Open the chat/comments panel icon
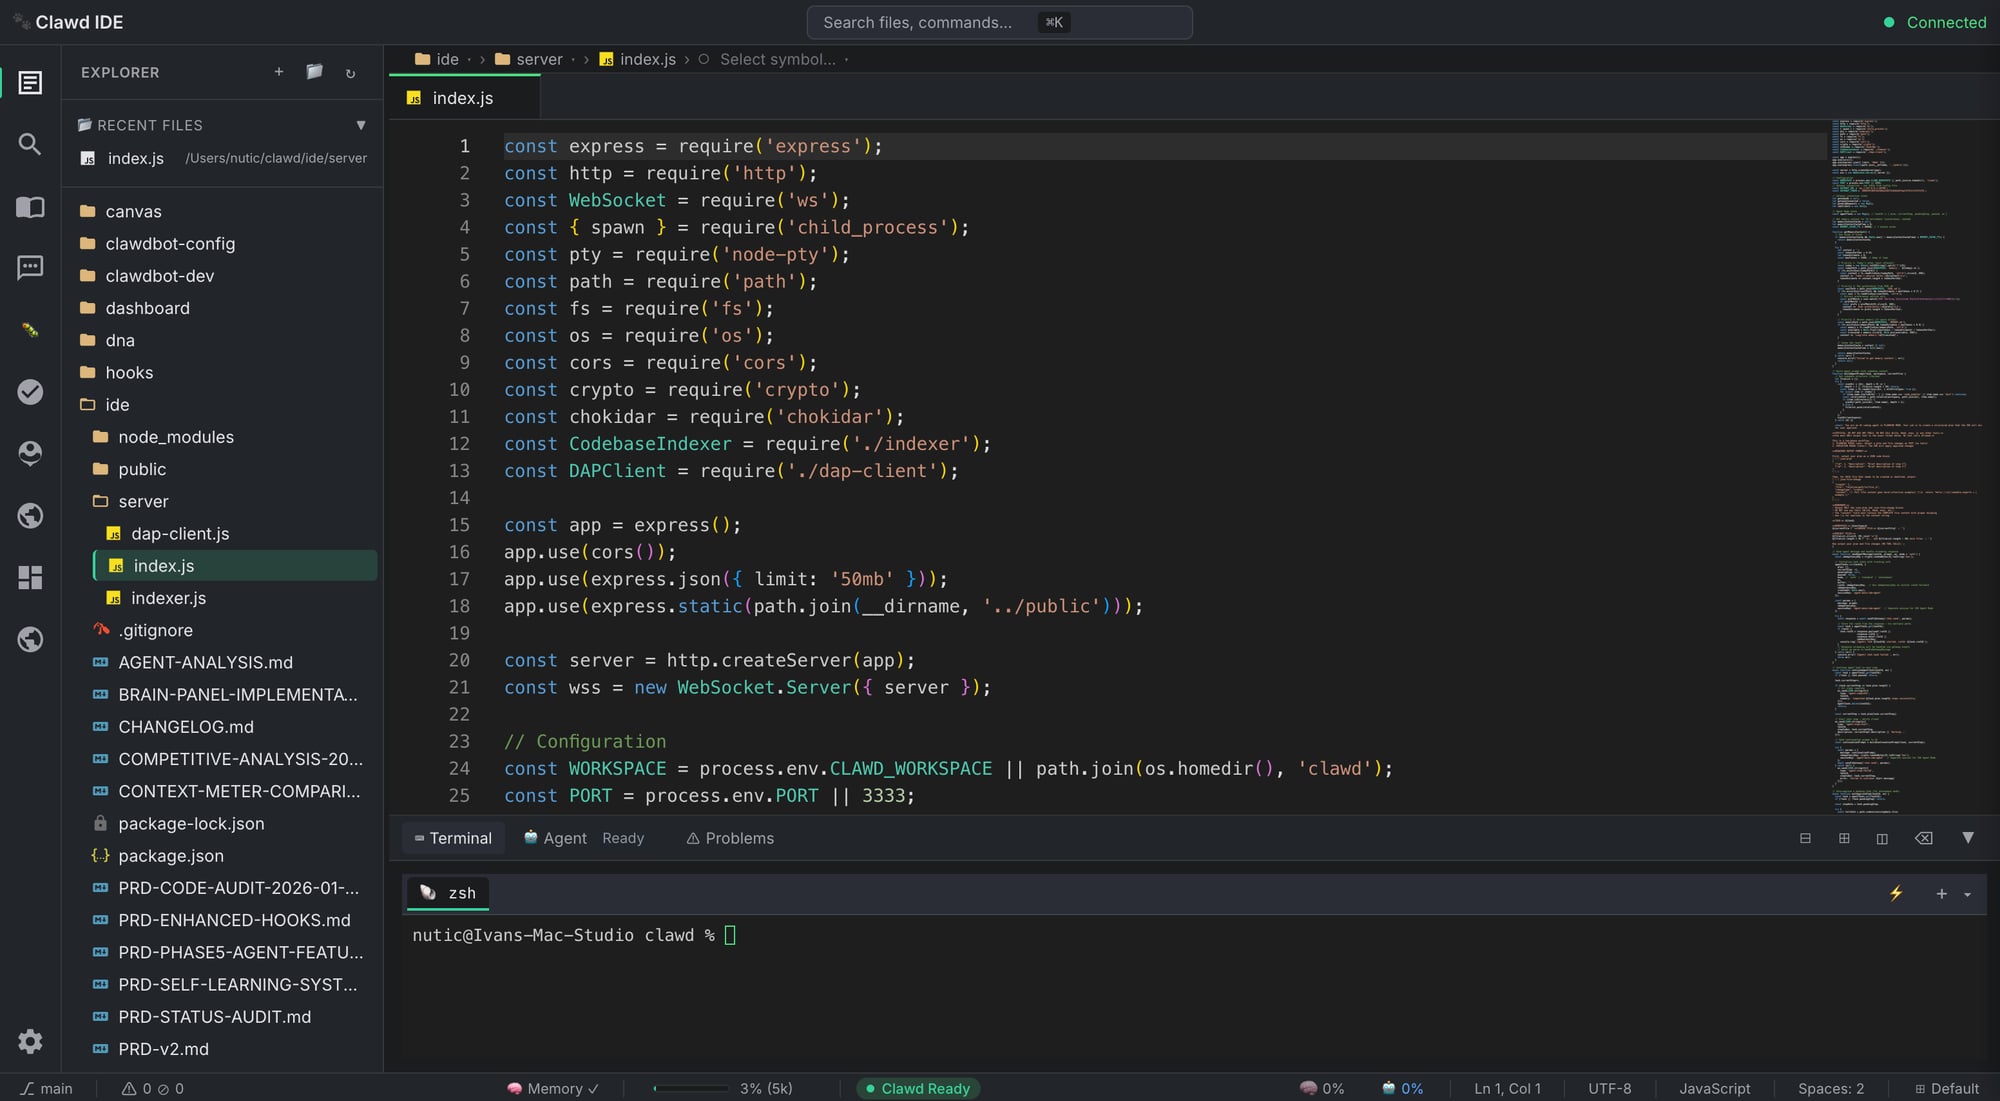Image resolution: width=2000 pixels, height=1101 pixels. point(30,267)
